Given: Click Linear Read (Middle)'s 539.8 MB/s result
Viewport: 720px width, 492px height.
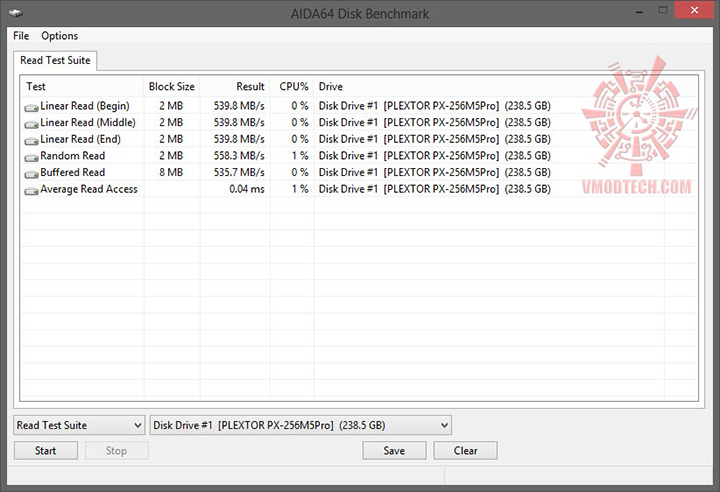Looking at the screenshot, I should 239,123.
